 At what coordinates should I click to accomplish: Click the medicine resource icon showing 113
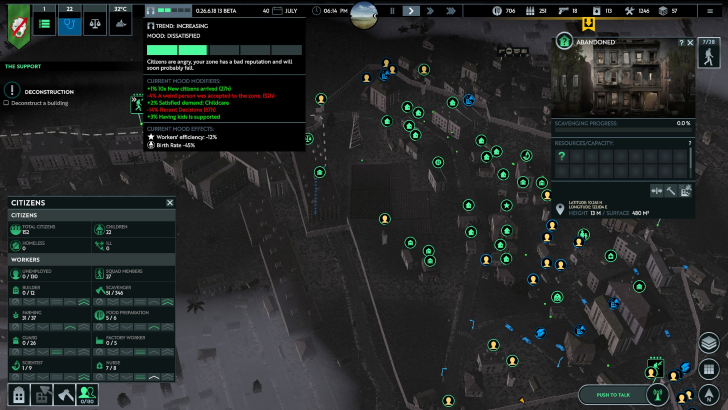[596, 11]
